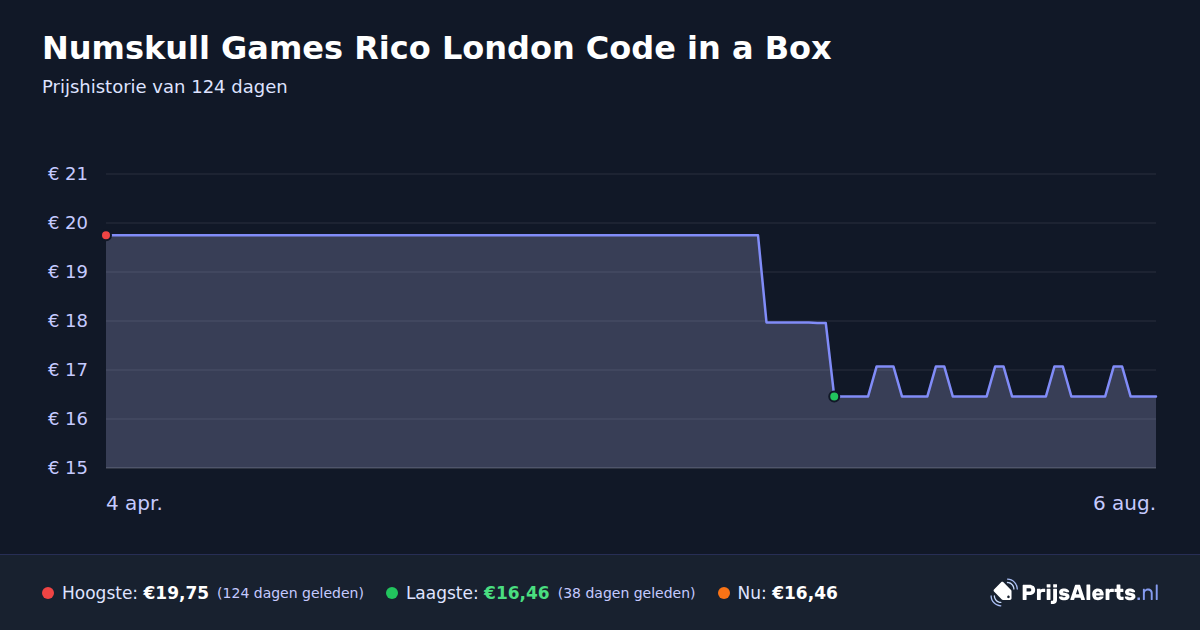Click the PrijsAlerts tag logo icon
The image size is (1200, 630).
tap(1003, 592)
